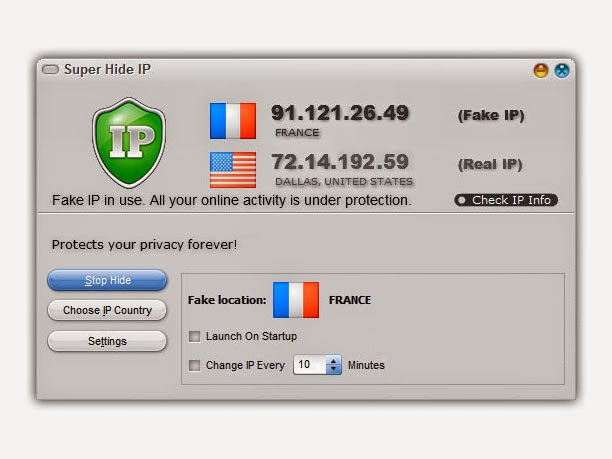The width and height of the screenshot is (612, 459).
Task: Click the FRANCE label in Fake location
Action: click(350, 300)
